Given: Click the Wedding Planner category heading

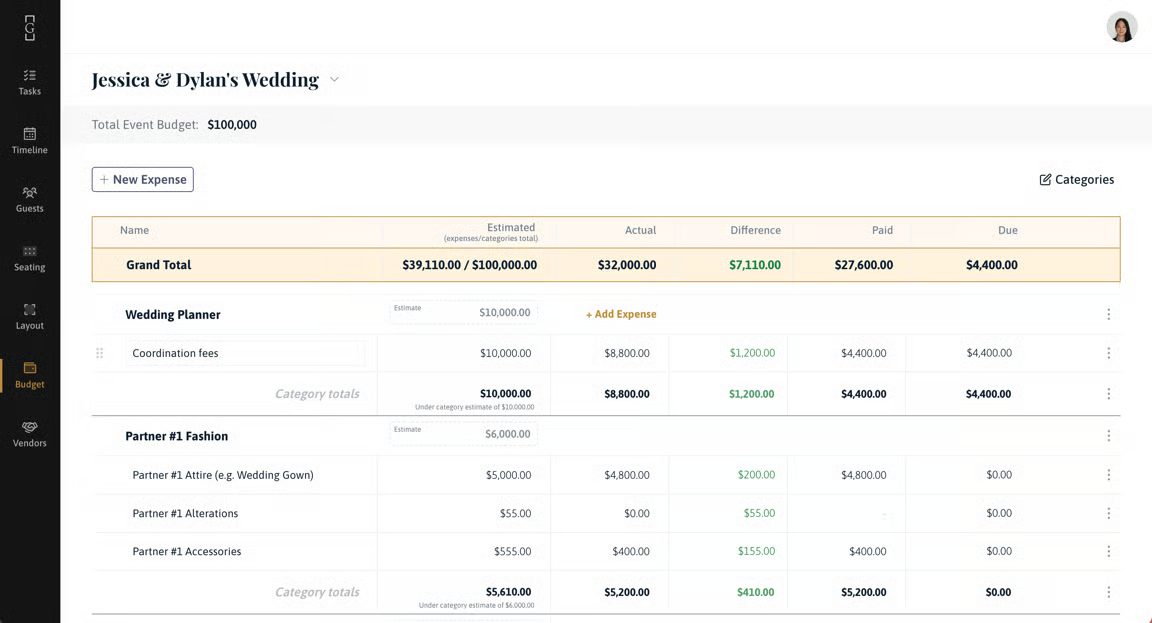Looking at the screenshot, I should pyautogui.click(x=173, y=314).
